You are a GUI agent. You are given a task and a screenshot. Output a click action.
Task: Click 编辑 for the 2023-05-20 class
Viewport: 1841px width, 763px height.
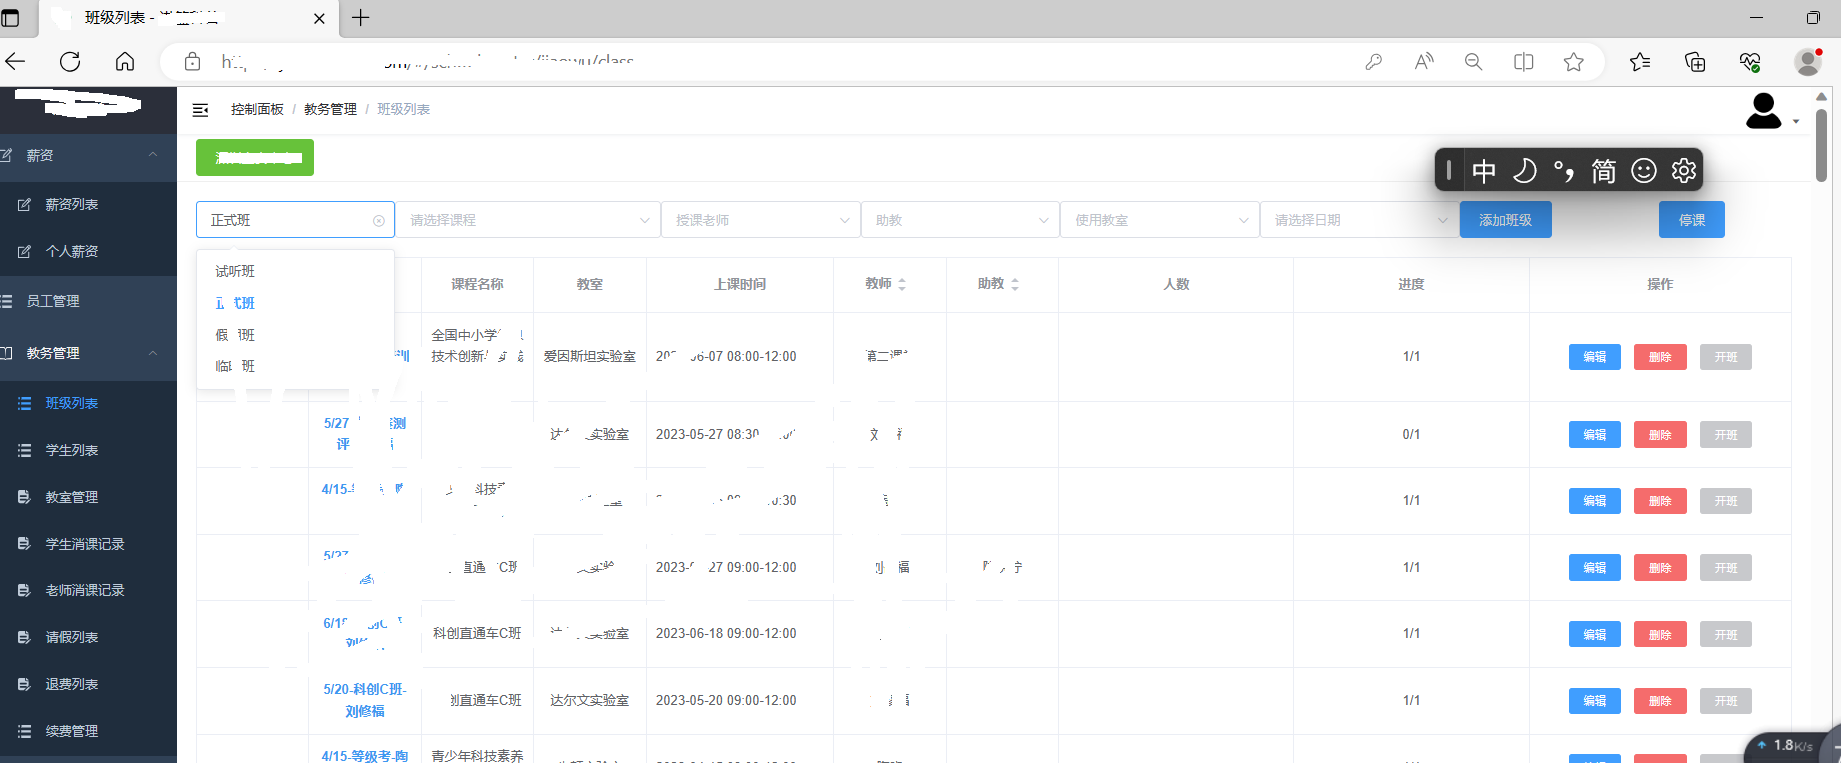tap(1594, 701)
